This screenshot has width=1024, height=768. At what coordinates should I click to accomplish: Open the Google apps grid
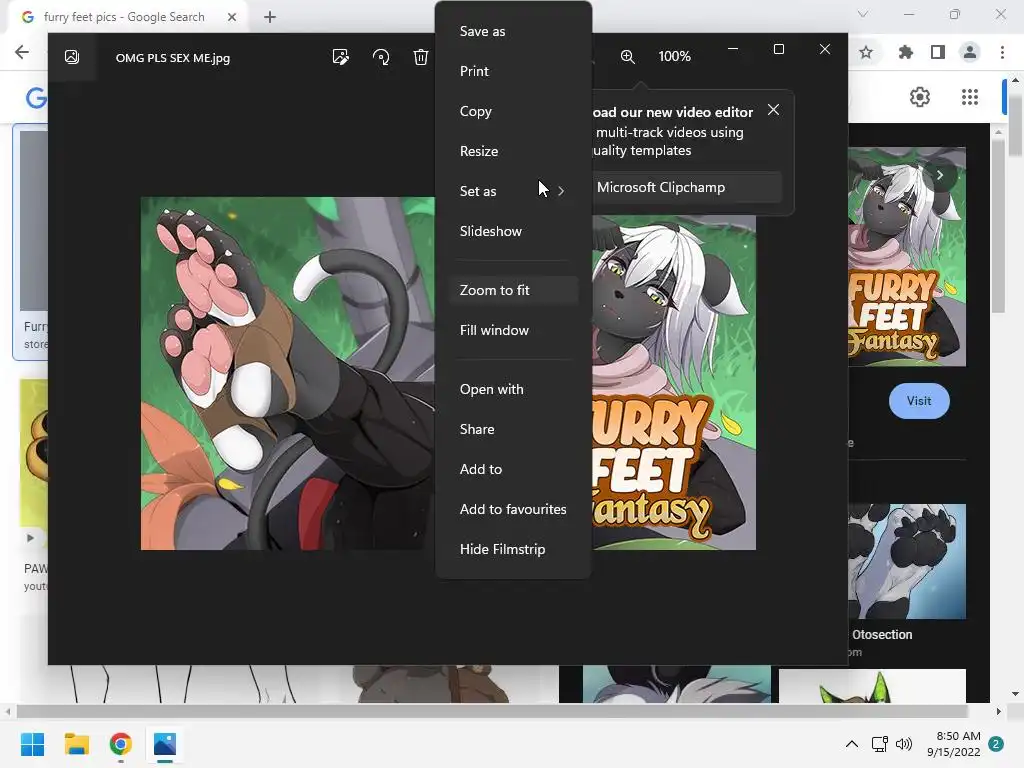tap(970, 97)
